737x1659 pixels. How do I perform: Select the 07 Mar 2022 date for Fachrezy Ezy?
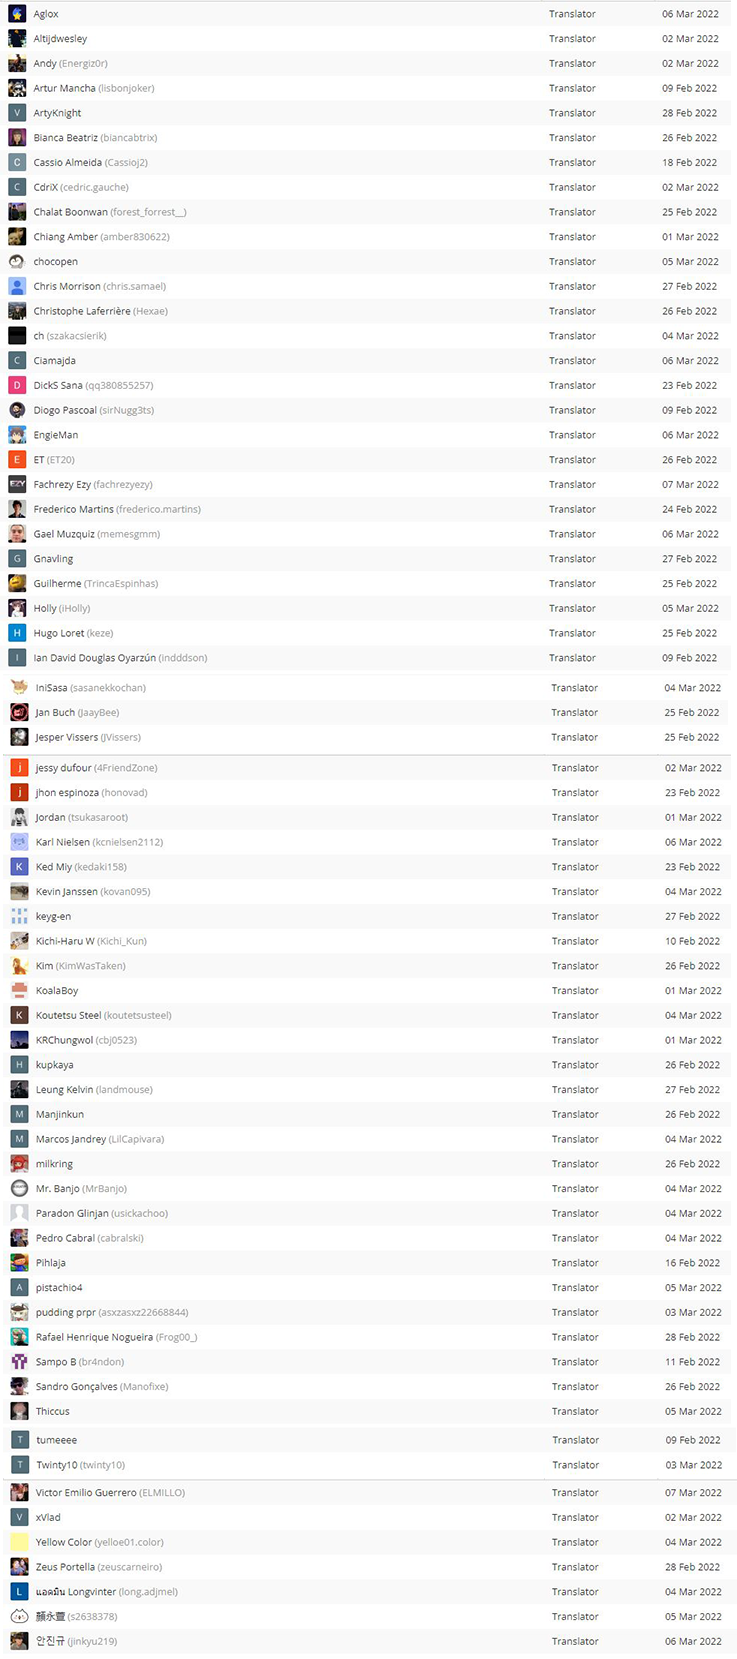pyautogui.click(x=690, y=485)
